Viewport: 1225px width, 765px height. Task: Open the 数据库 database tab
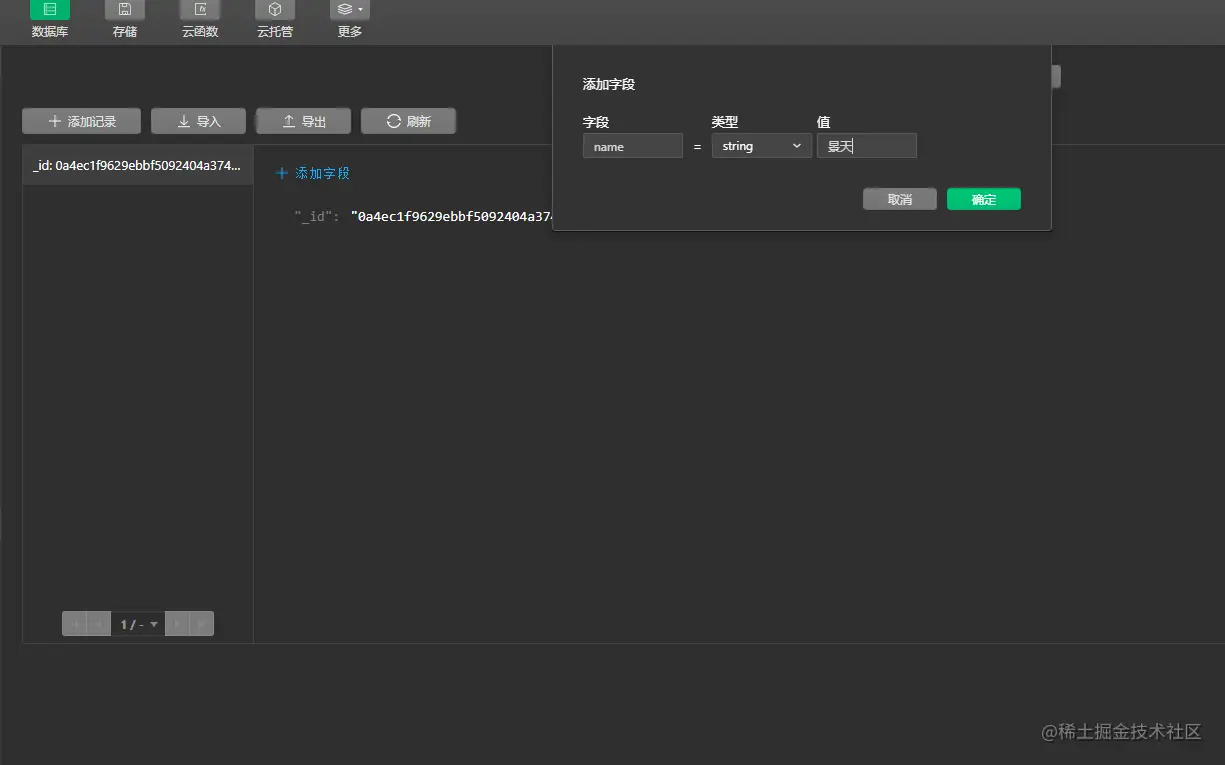pos(49,20)
